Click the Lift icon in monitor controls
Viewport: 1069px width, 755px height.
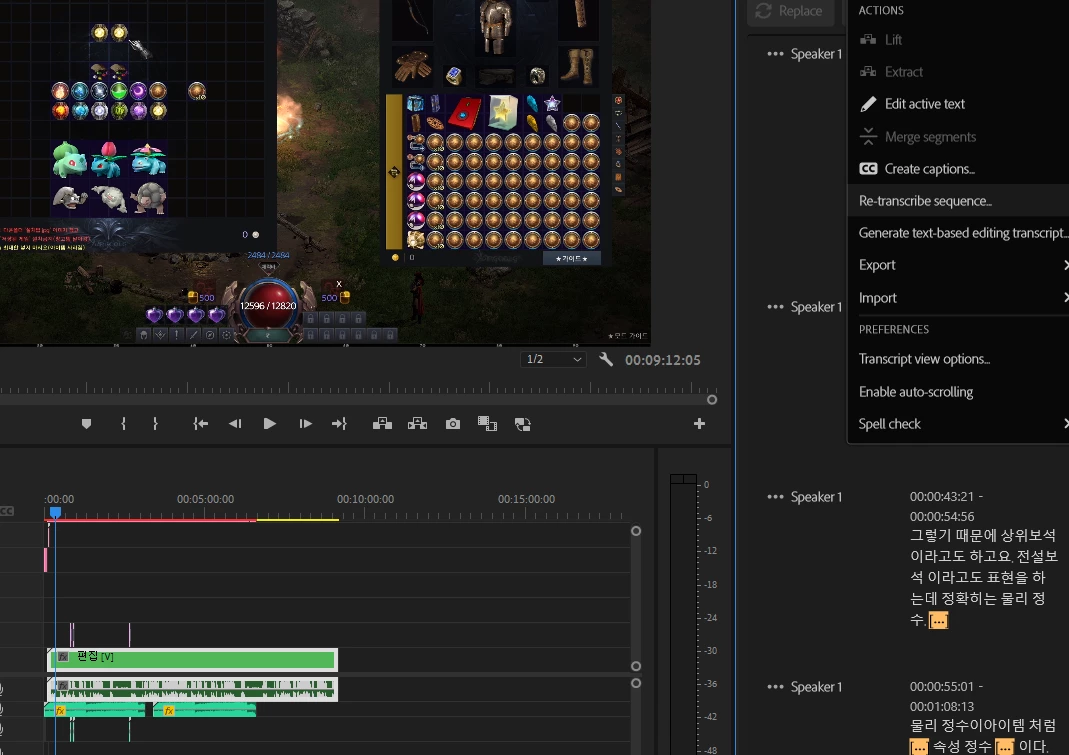382,424
